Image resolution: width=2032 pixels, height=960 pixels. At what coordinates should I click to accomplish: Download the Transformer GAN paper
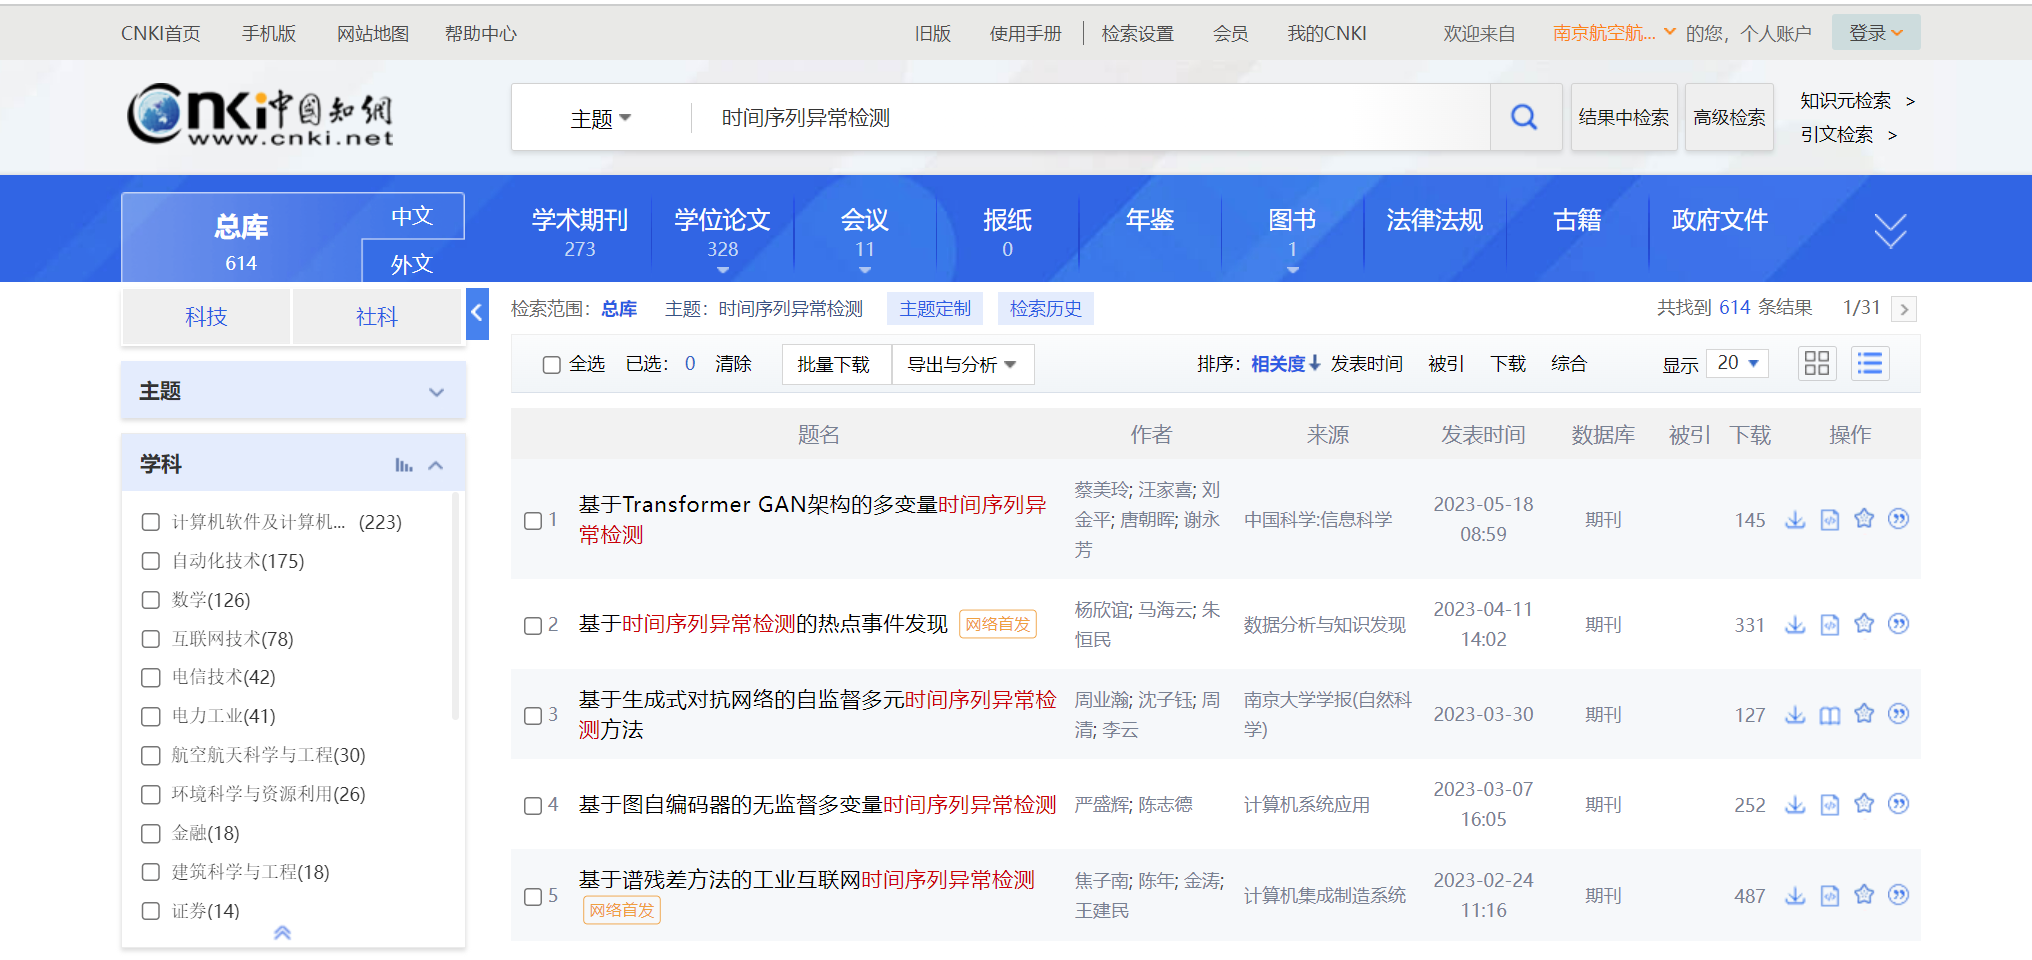(x=1795, y=519)
